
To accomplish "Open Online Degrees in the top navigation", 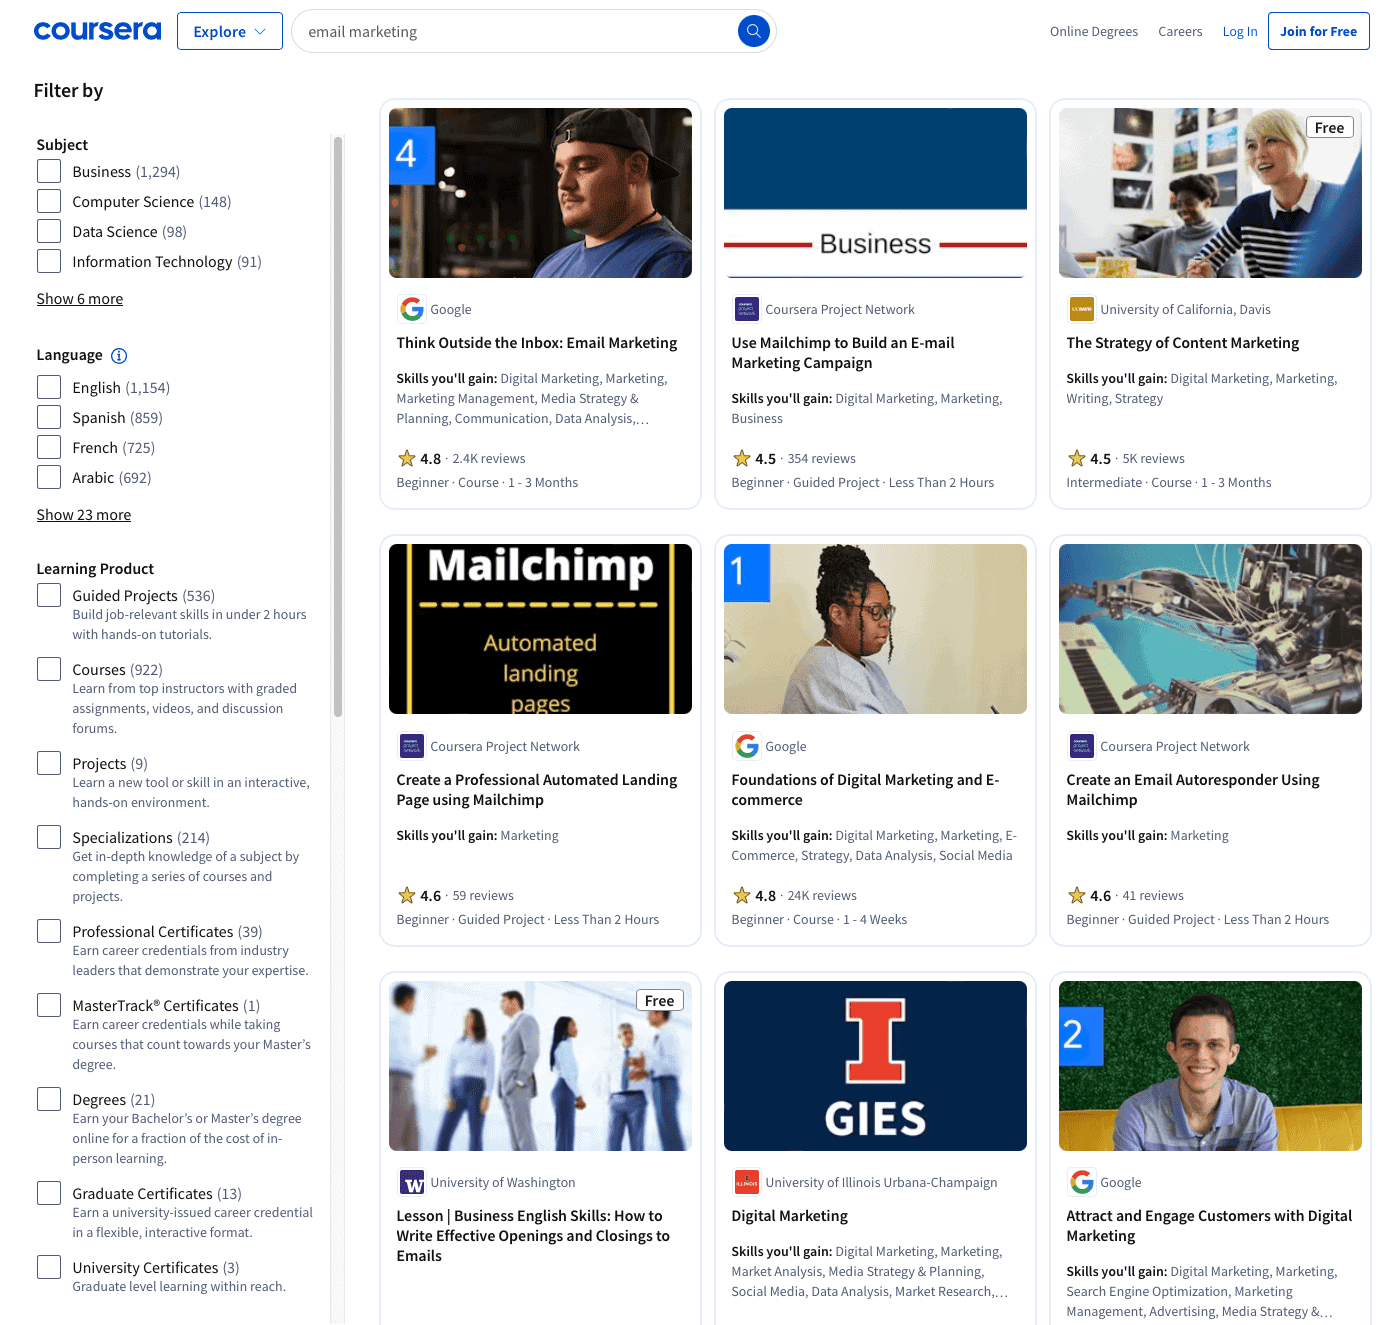I will (x=1094, y=32).
